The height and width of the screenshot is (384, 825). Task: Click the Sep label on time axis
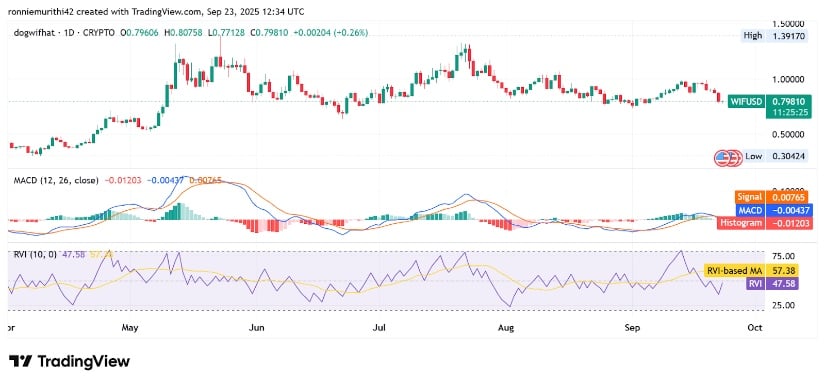pos(632,328)
